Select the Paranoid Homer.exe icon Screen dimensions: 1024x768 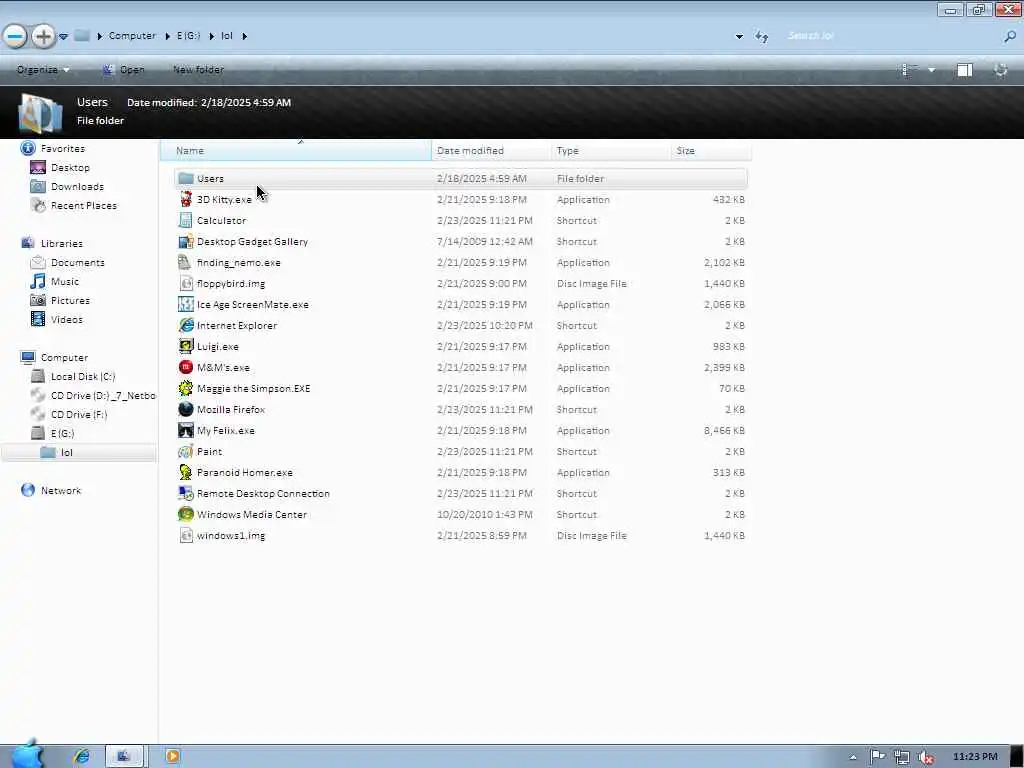[x=186, y=472]
